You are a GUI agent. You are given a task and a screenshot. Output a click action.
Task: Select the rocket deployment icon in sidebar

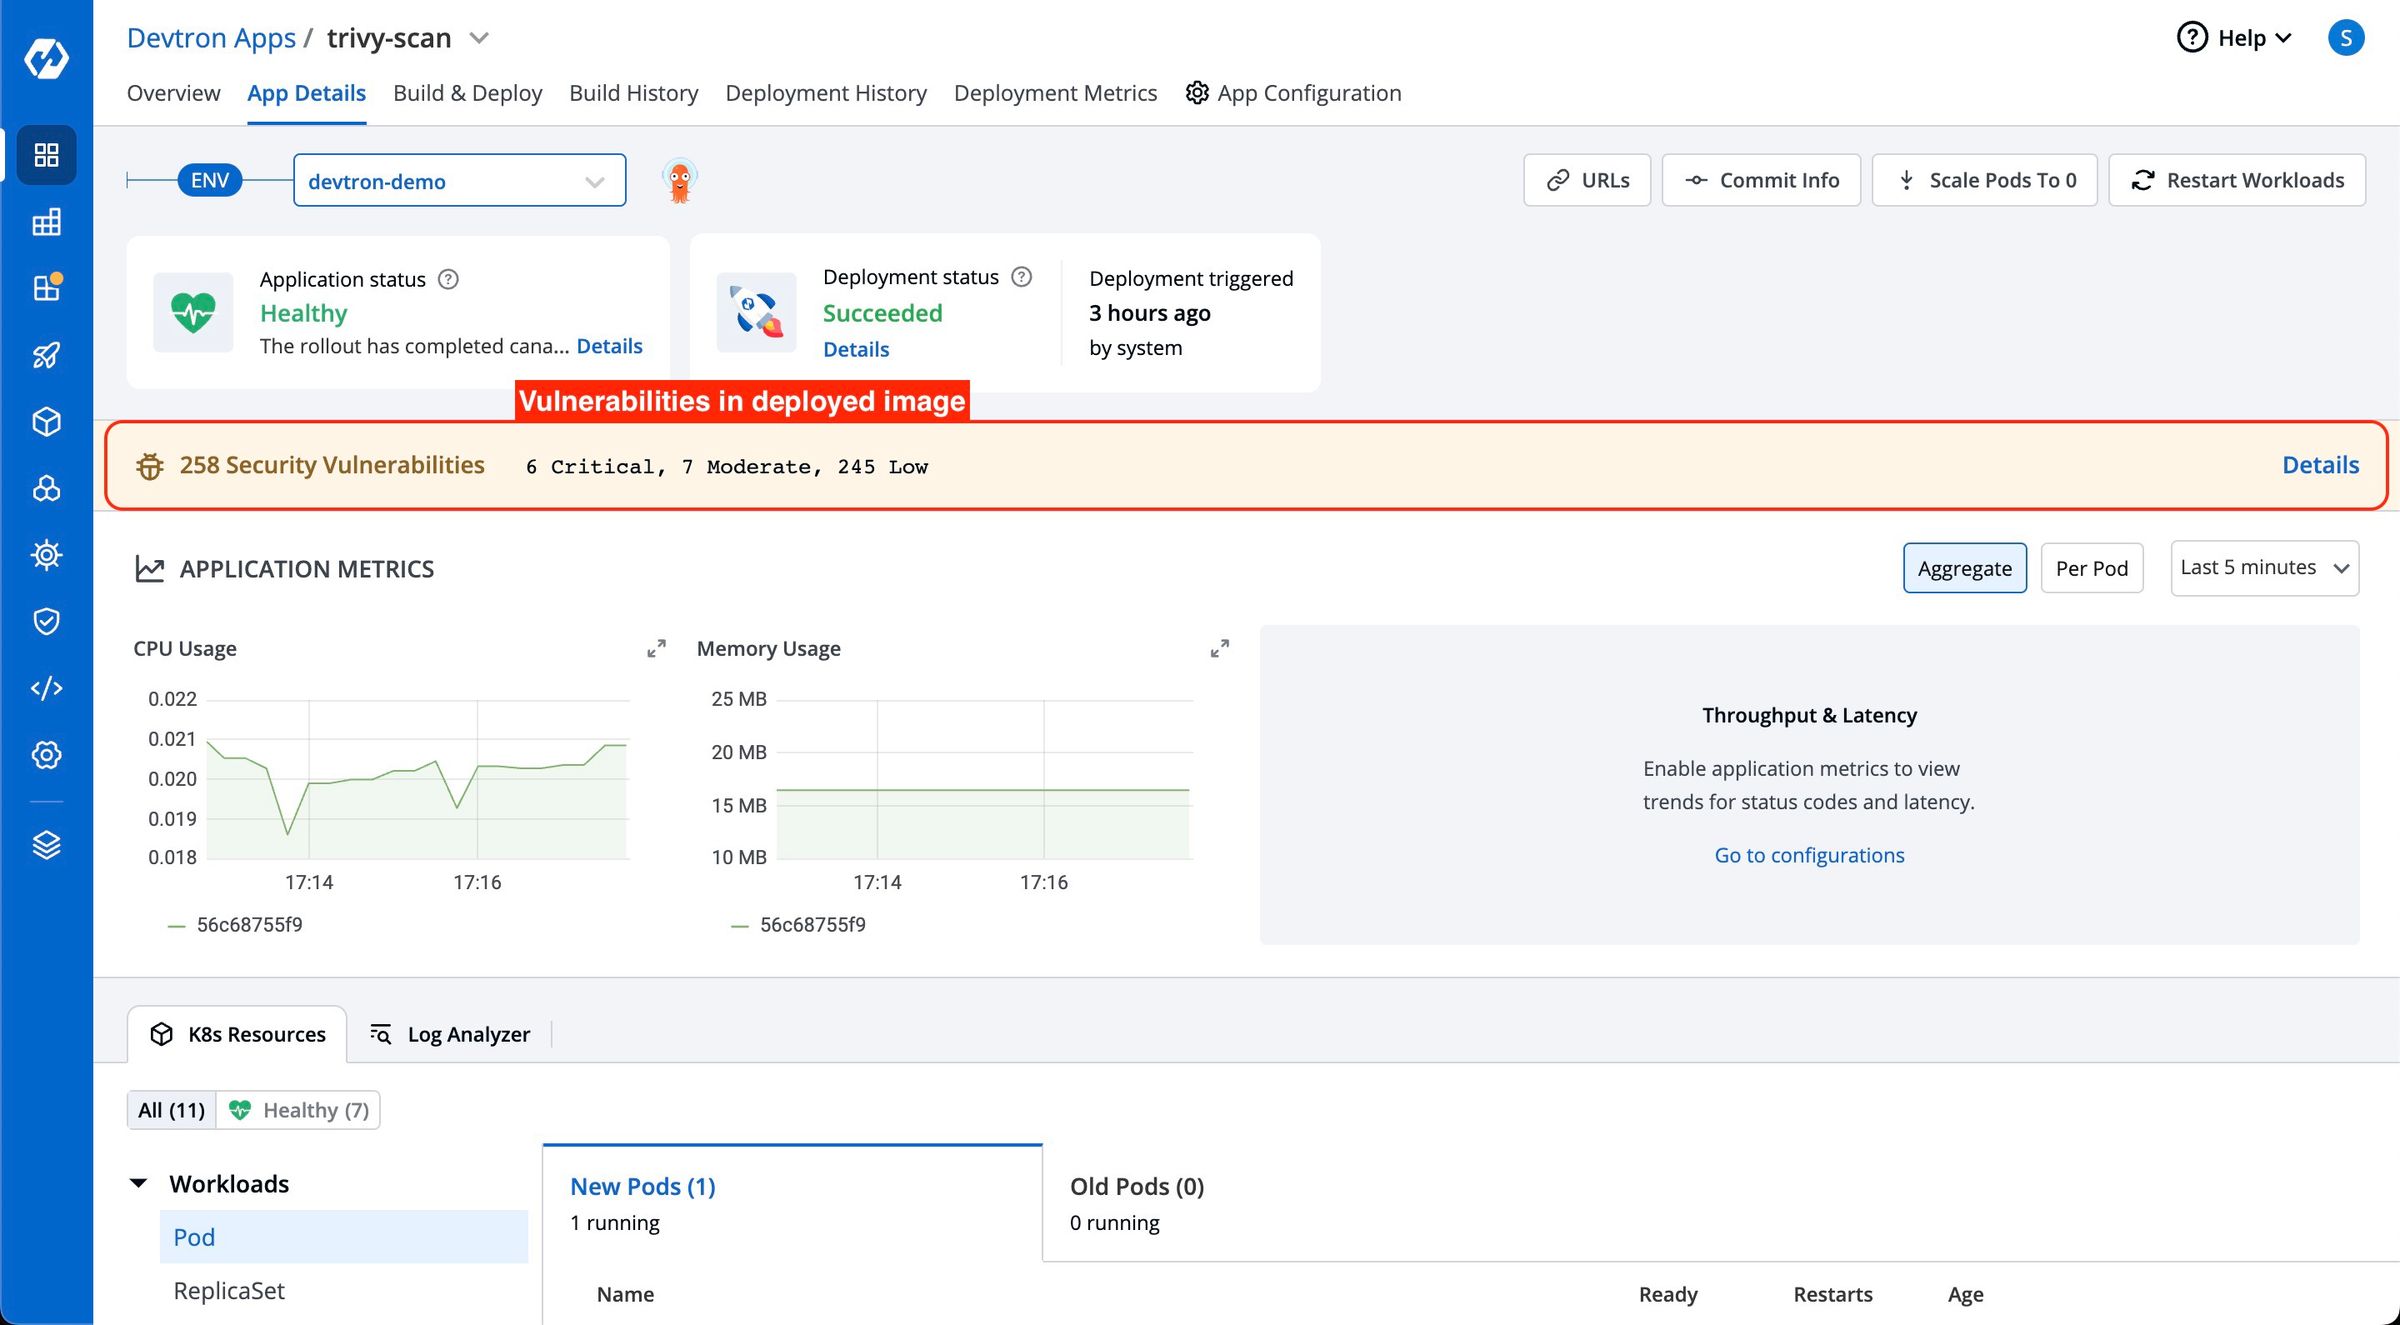pos(46,355)
